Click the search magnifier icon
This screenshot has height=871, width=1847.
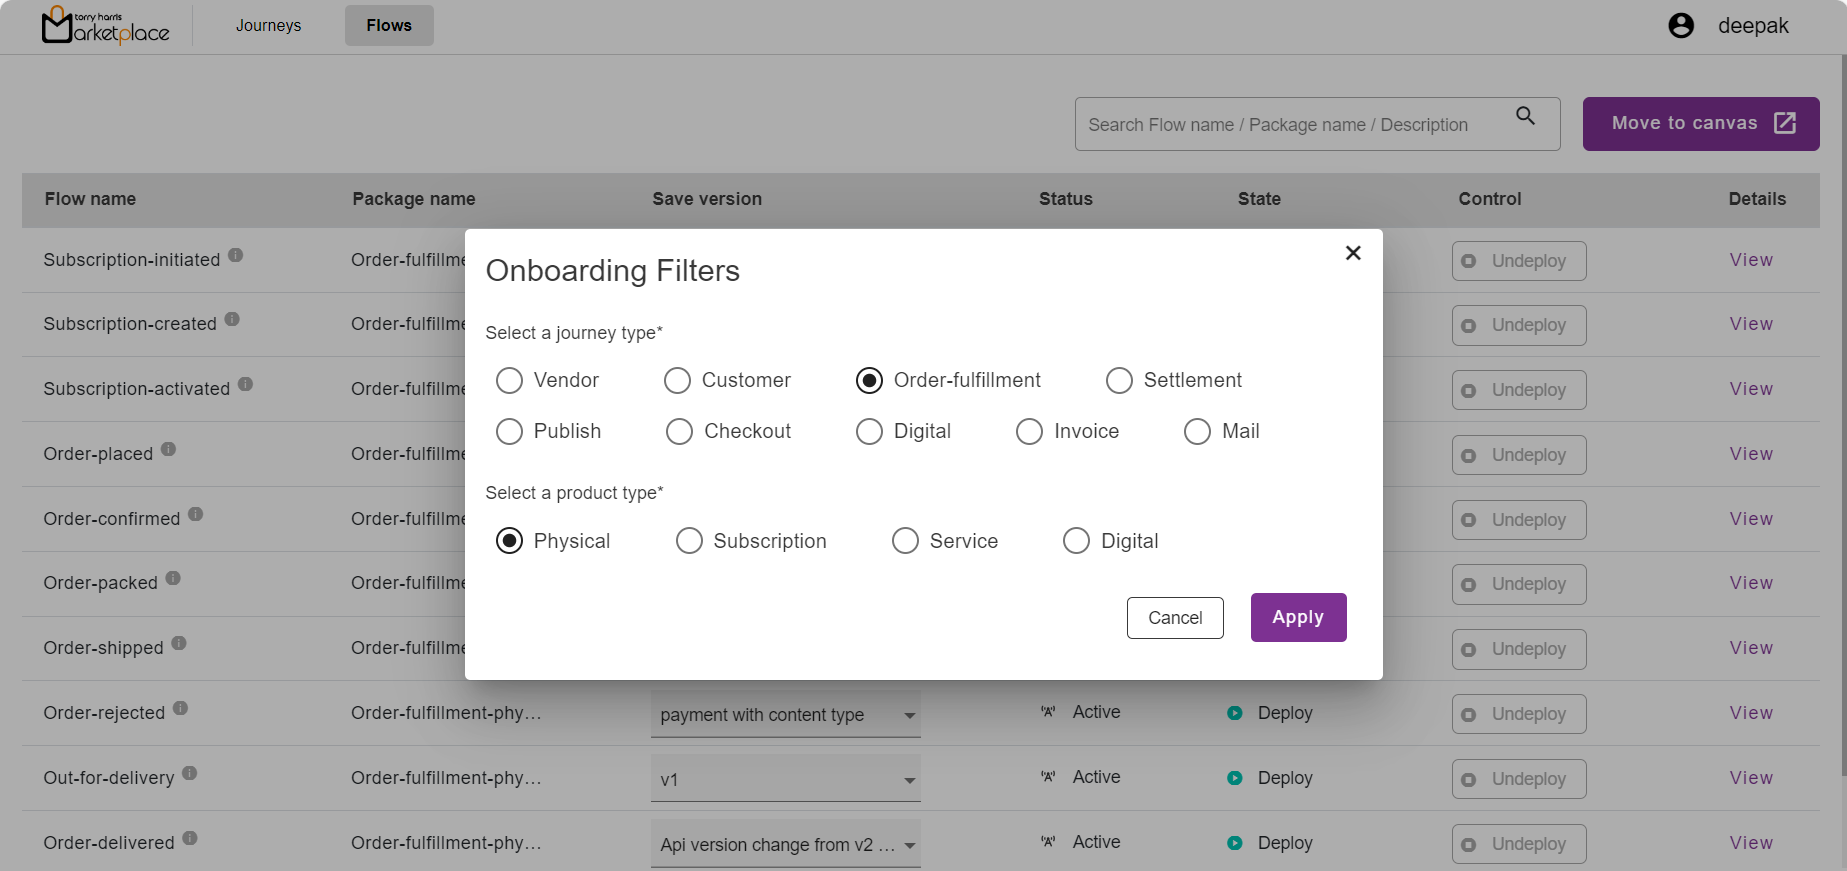pos(1525,116)
